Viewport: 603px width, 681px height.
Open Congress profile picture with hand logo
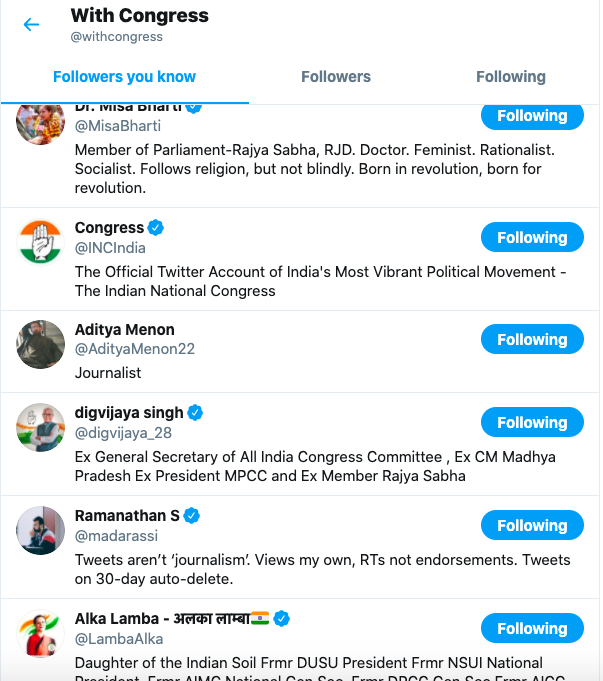[40, 242]
